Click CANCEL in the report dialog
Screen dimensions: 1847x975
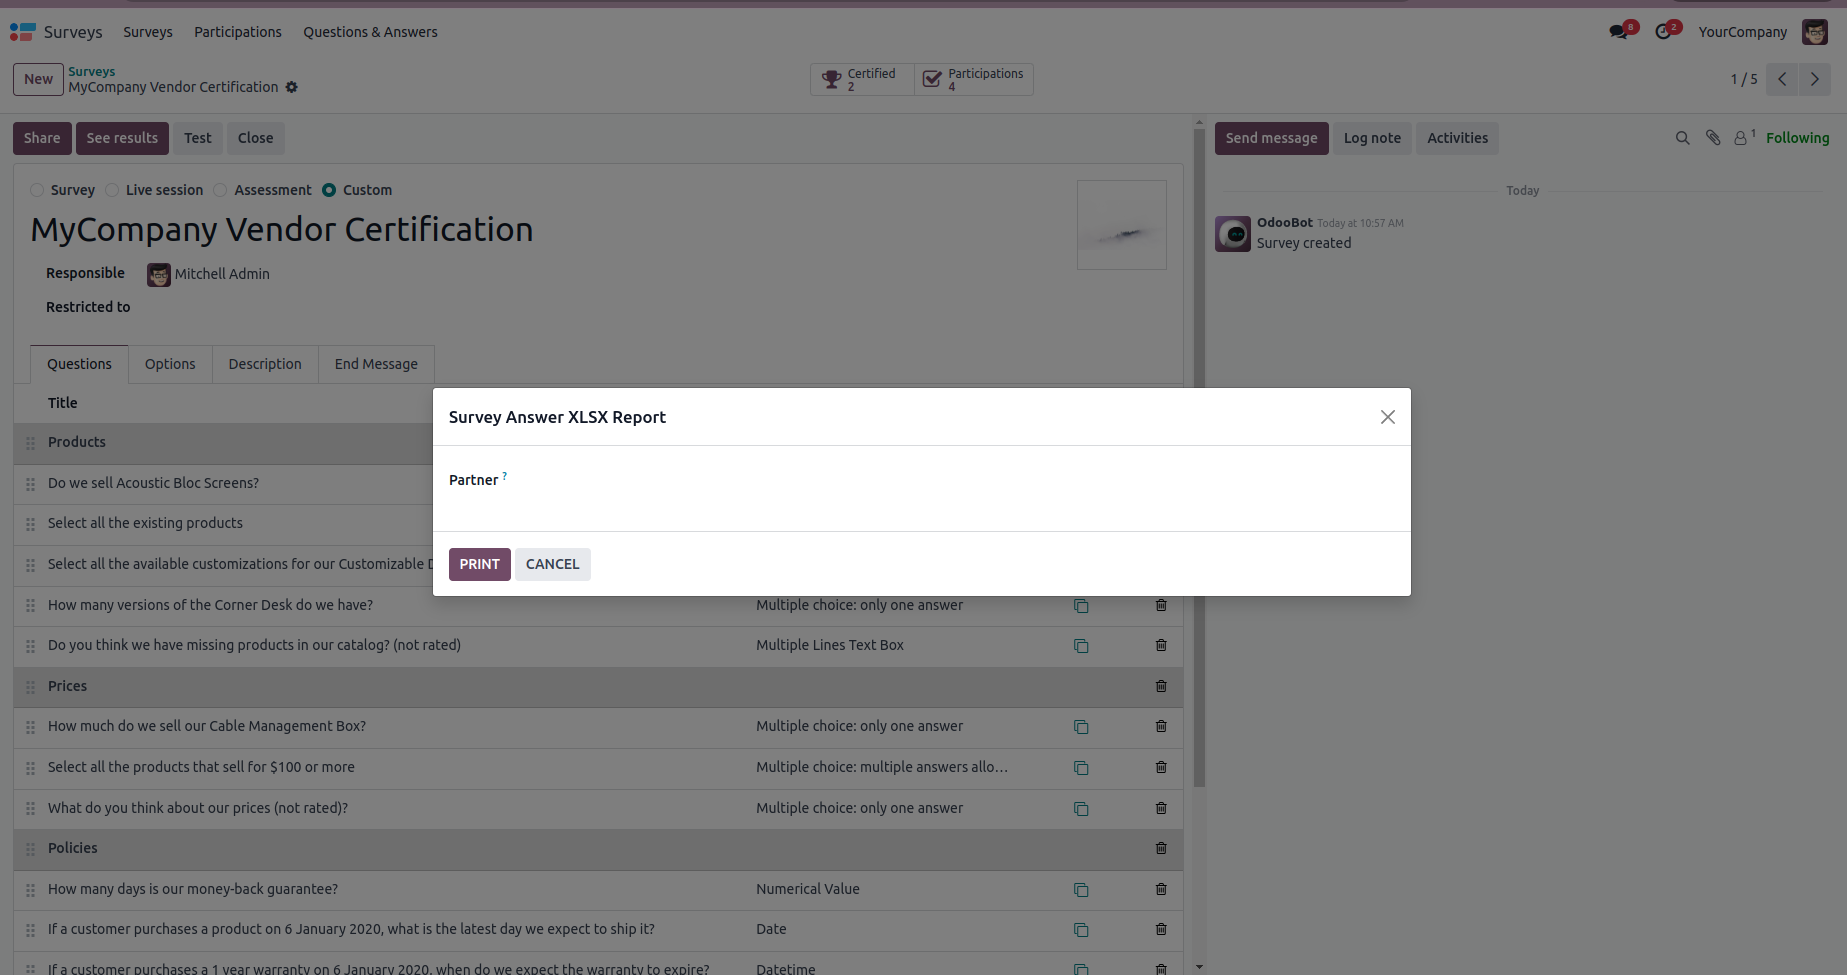[x=552, y=564]
